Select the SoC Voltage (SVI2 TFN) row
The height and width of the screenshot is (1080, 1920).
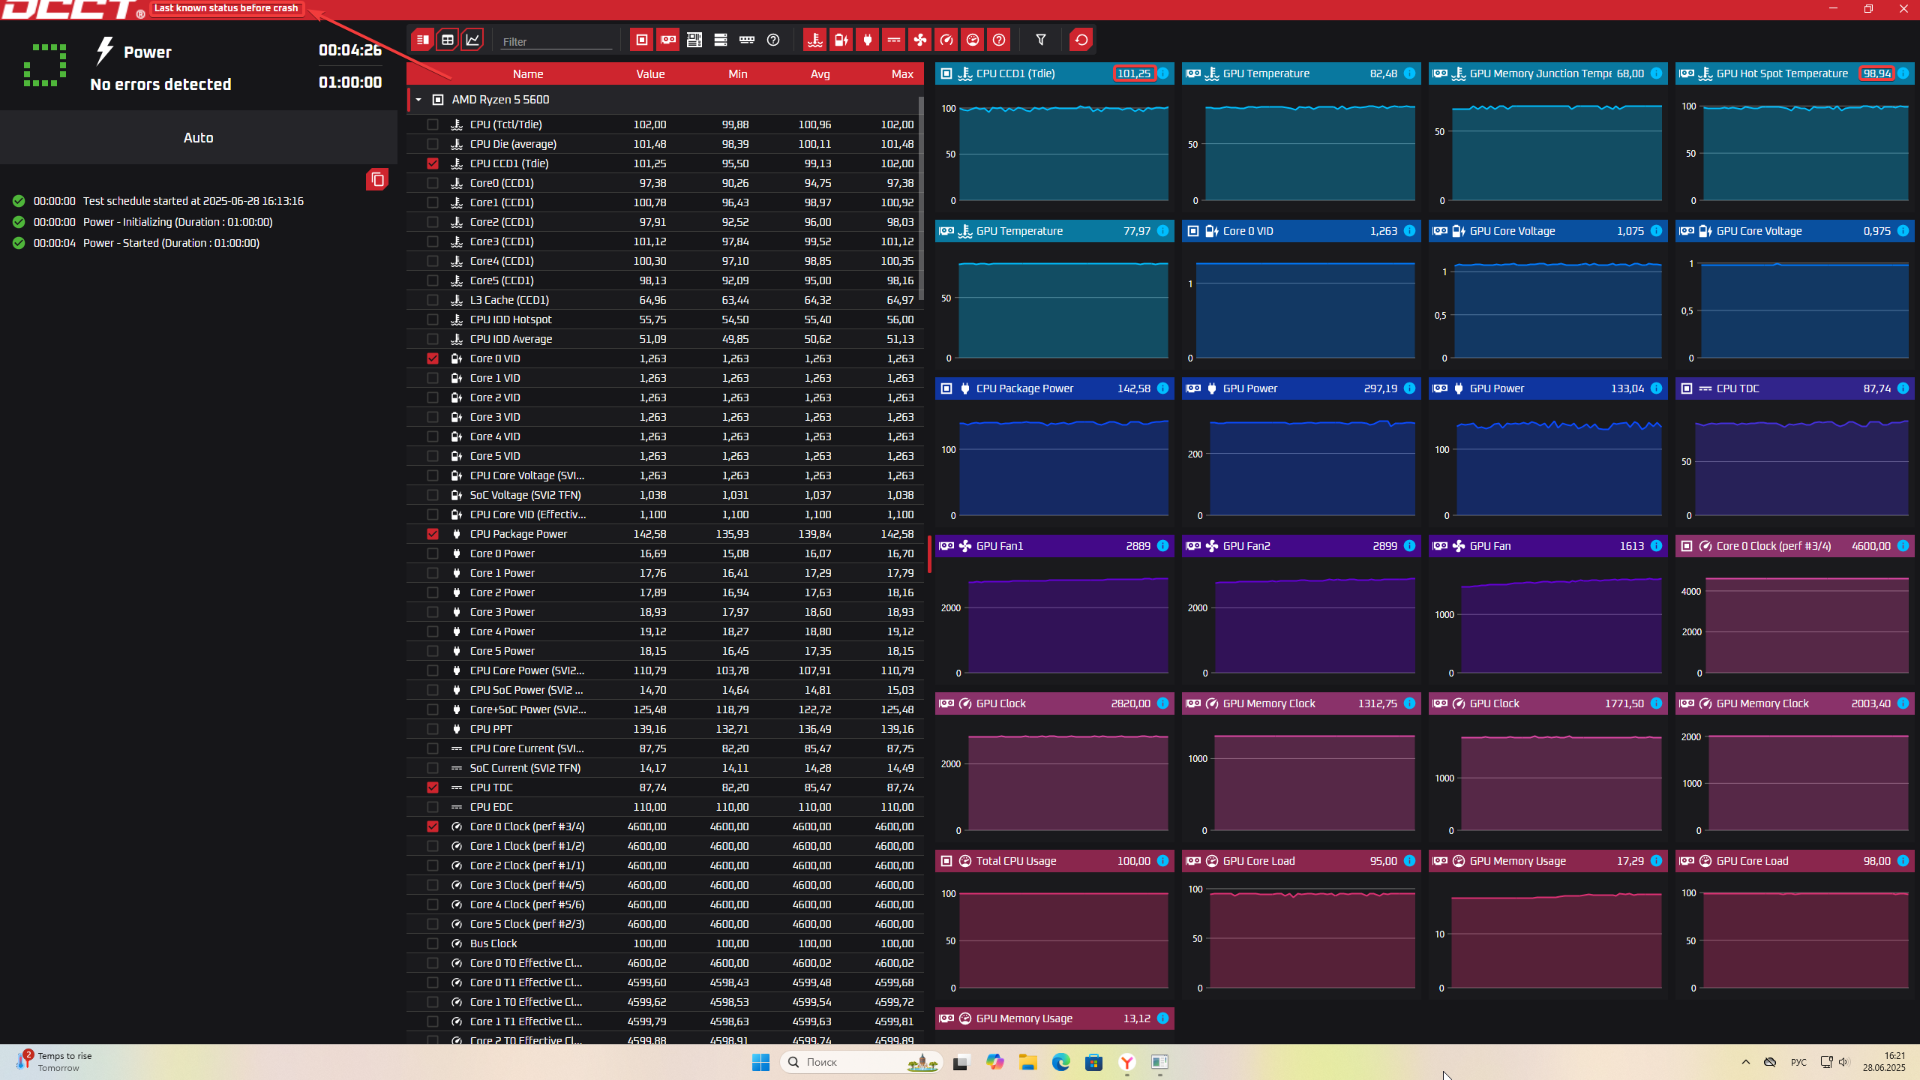pyautogui.click(x=666, y=495)
